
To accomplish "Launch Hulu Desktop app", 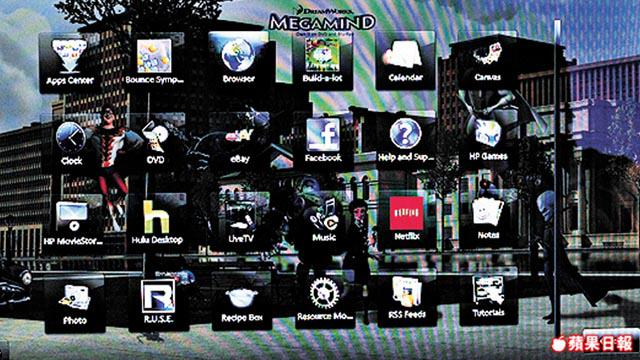I will 157,222.
